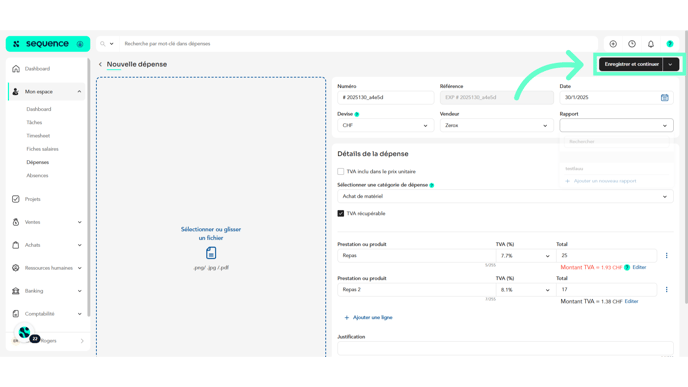Open the Rapport dropdown
688x387 pixels.
616,125
